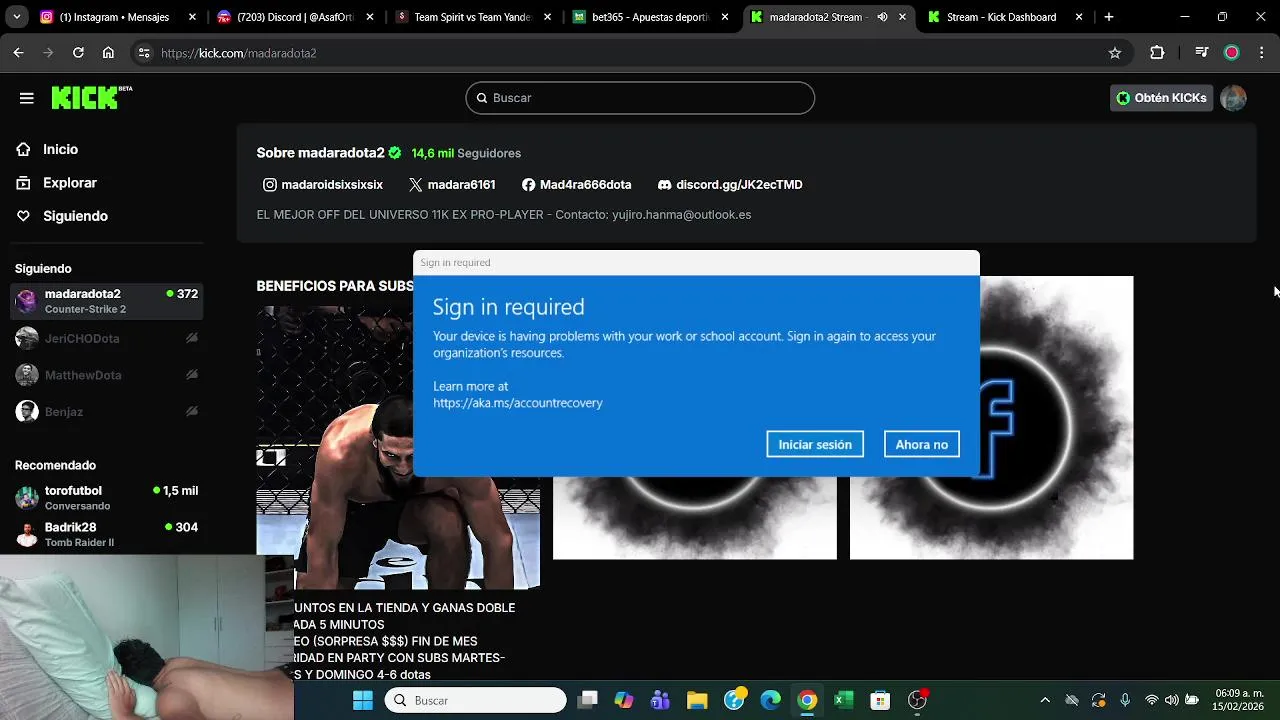Open the clock and date 15/02/2026
This screenshot has width=1280, height=720.
1238,700
